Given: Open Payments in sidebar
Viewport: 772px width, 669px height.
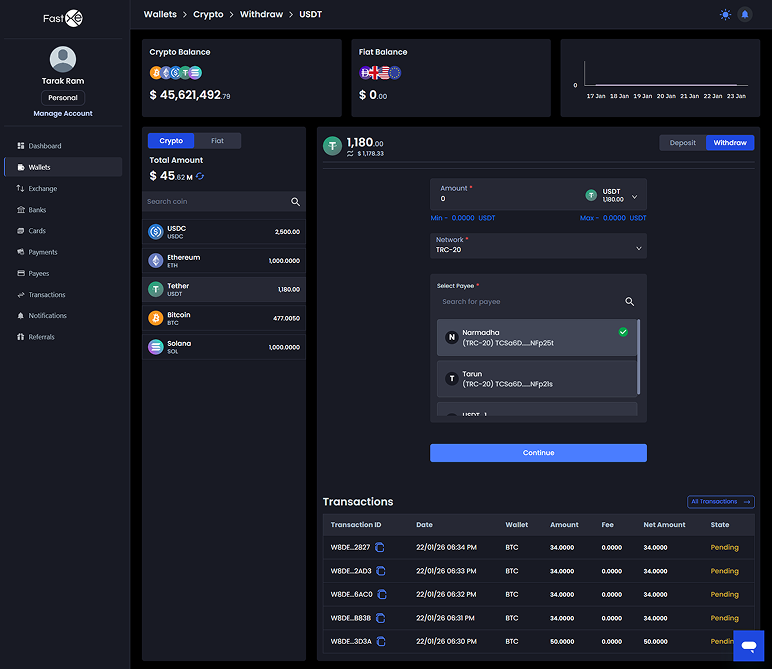Looking at the screenshot, I should point(63,252).
